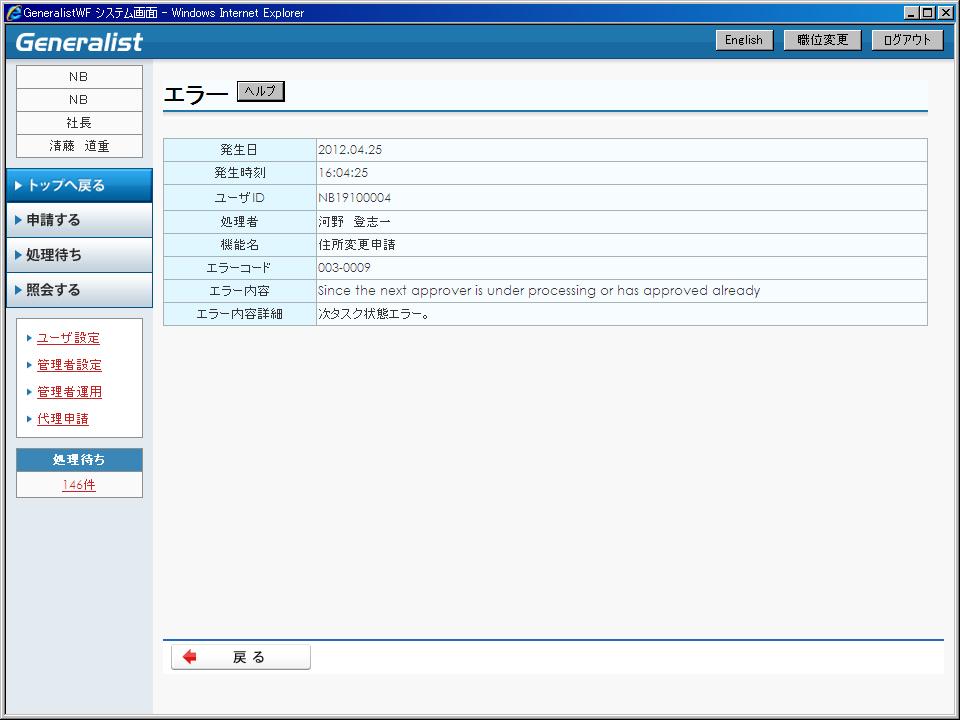
Task: Click the error content message text
Action: point(539,291)
